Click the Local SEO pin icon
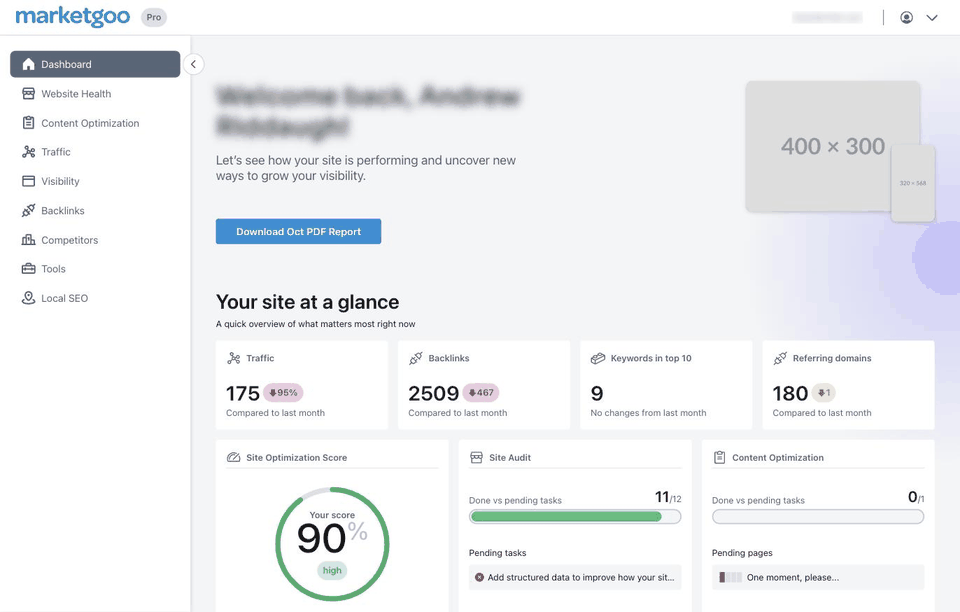The width and height of the screenshot is (960, 612). tap(28, 298)
